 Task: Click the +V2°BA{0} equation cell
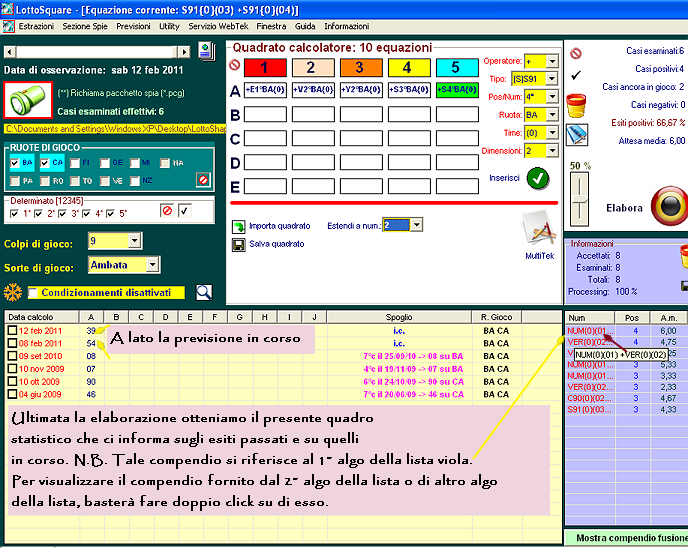[313, 90]
